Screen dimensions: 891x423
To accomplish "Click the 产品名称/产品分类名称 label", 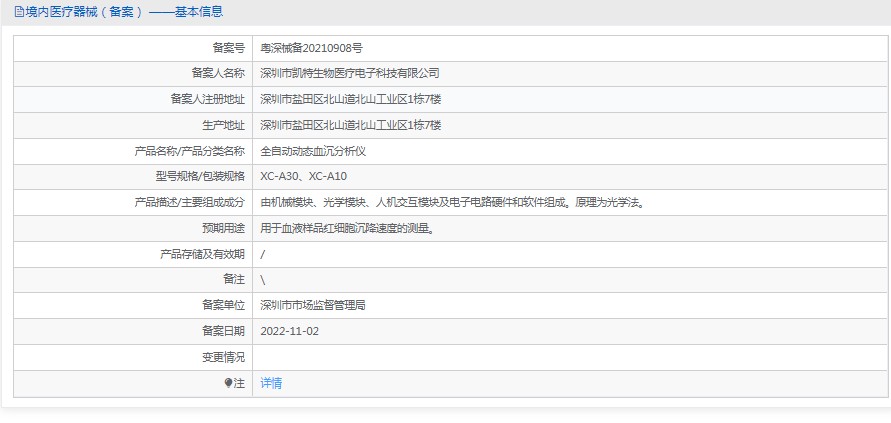I will coord(189,151).
